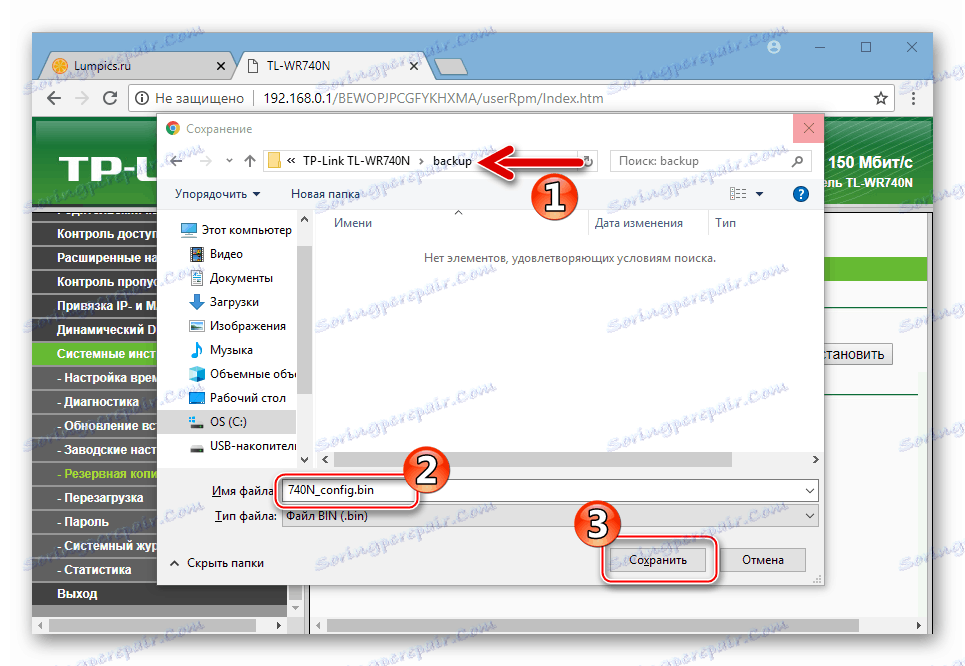Open recent locations dropdown in dialog
This screenshot has width=965, height=666.
pos(229,161)
